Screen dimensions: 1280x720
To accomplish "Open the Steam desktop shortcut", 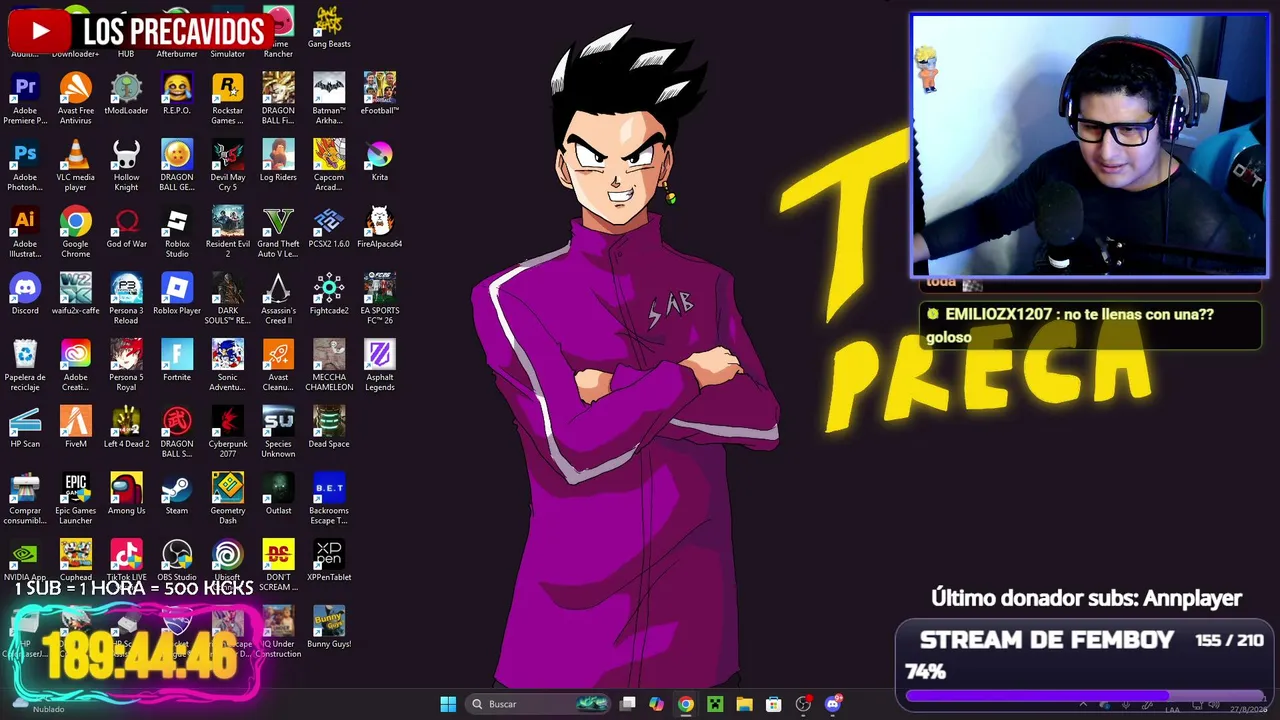I will tap(177, 494).
